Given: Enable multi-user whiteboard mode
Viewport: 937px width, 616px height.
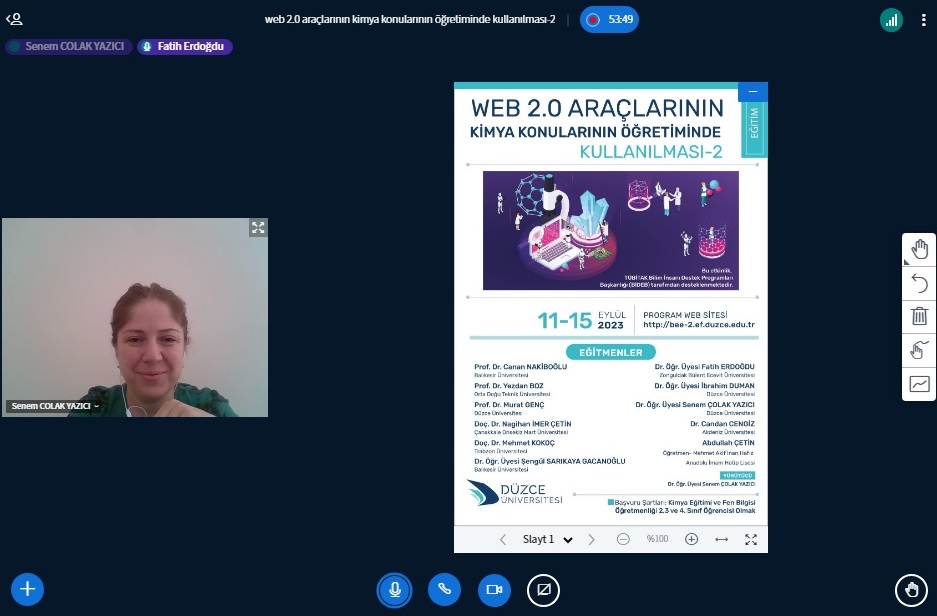Looking at the screenshot, I should coord(919,350).
